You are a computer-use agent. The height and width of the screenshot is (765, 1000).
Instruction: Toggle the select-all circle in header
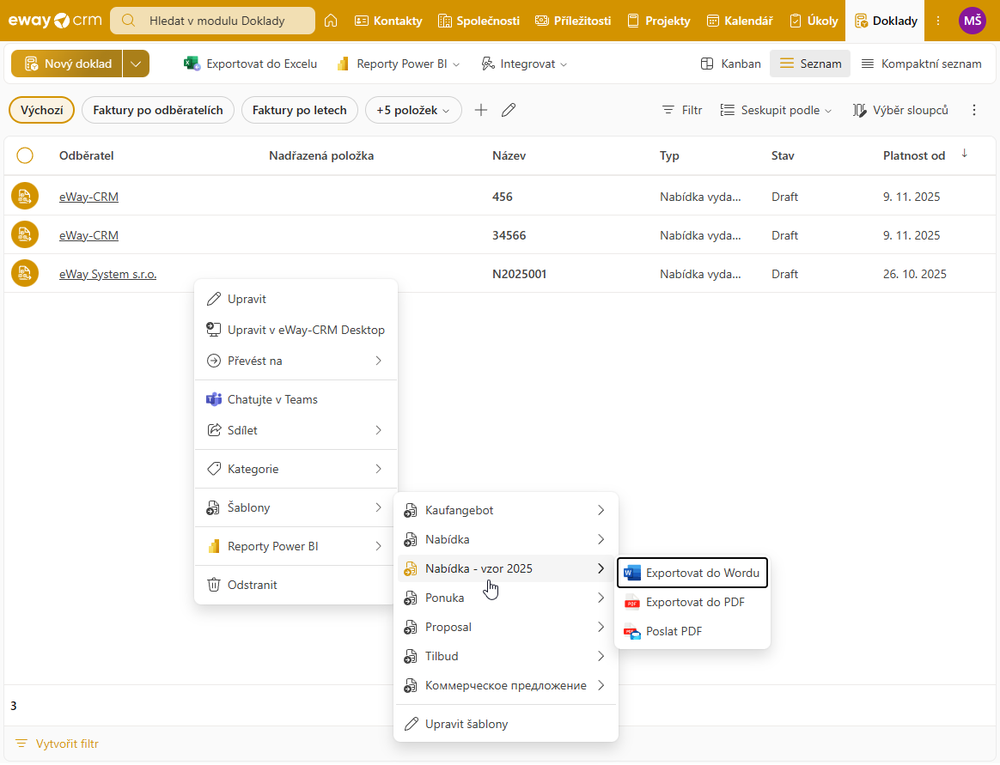pyautogui.click(x=25, y=155)
